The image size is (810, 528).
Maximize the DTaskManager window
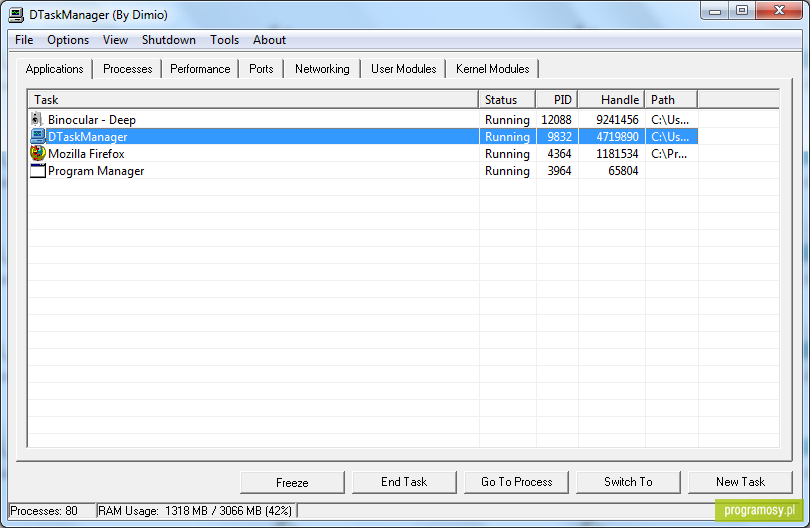click(742, 11)
